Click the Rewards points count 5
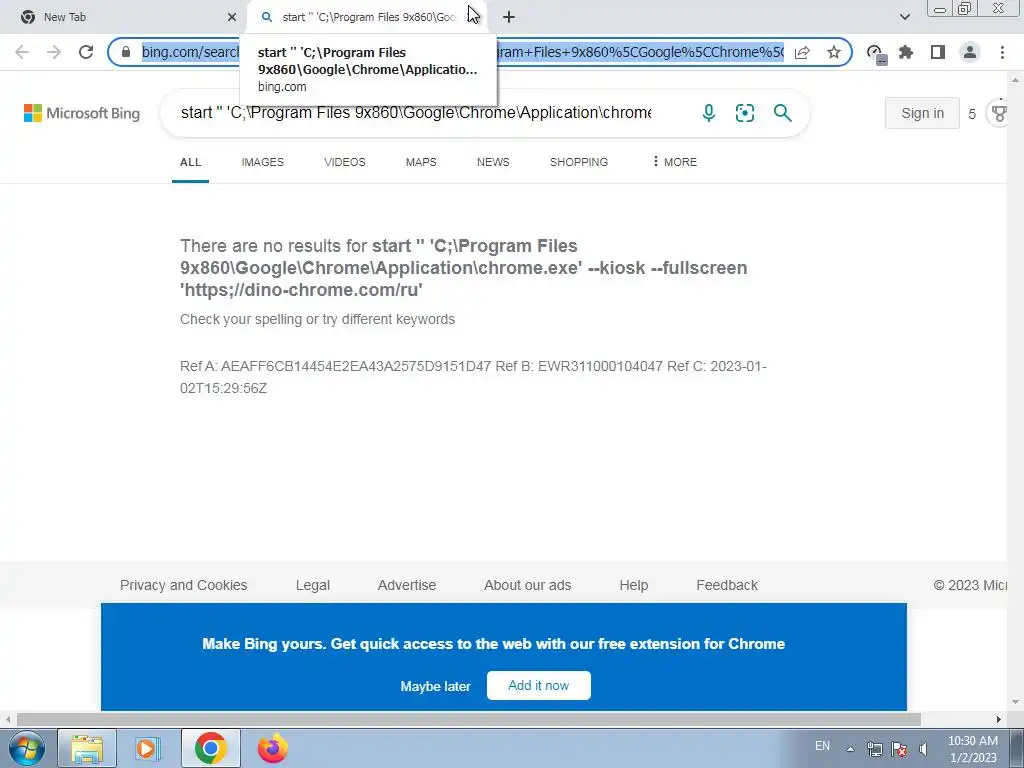 tap(972, 114)
